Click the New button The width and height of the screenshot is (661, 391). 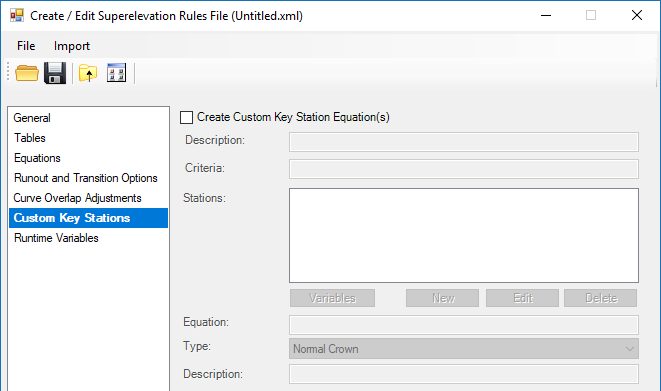click(x=443, y=298)
